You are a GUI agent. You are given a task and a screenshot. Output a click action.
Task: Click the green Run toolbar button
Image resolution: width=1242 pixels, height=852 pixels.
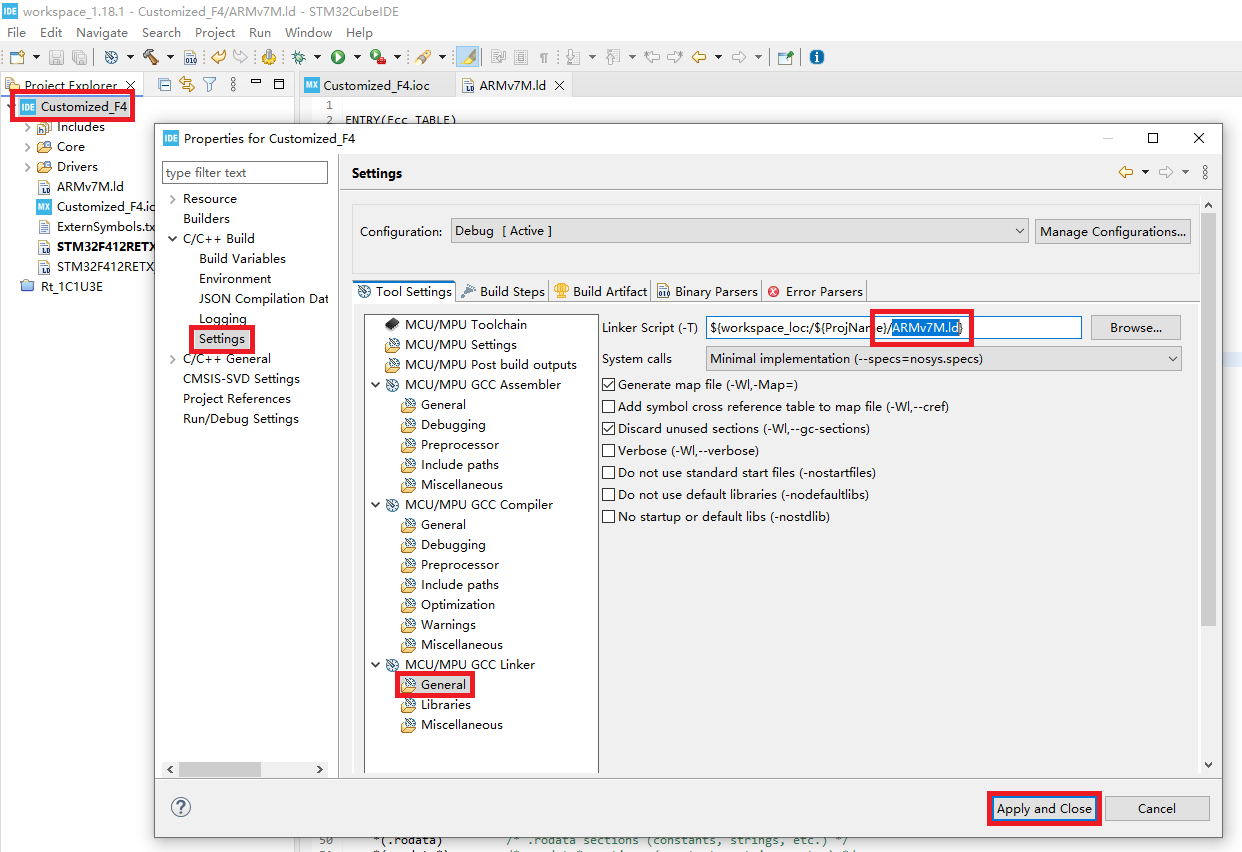[338, 58]
